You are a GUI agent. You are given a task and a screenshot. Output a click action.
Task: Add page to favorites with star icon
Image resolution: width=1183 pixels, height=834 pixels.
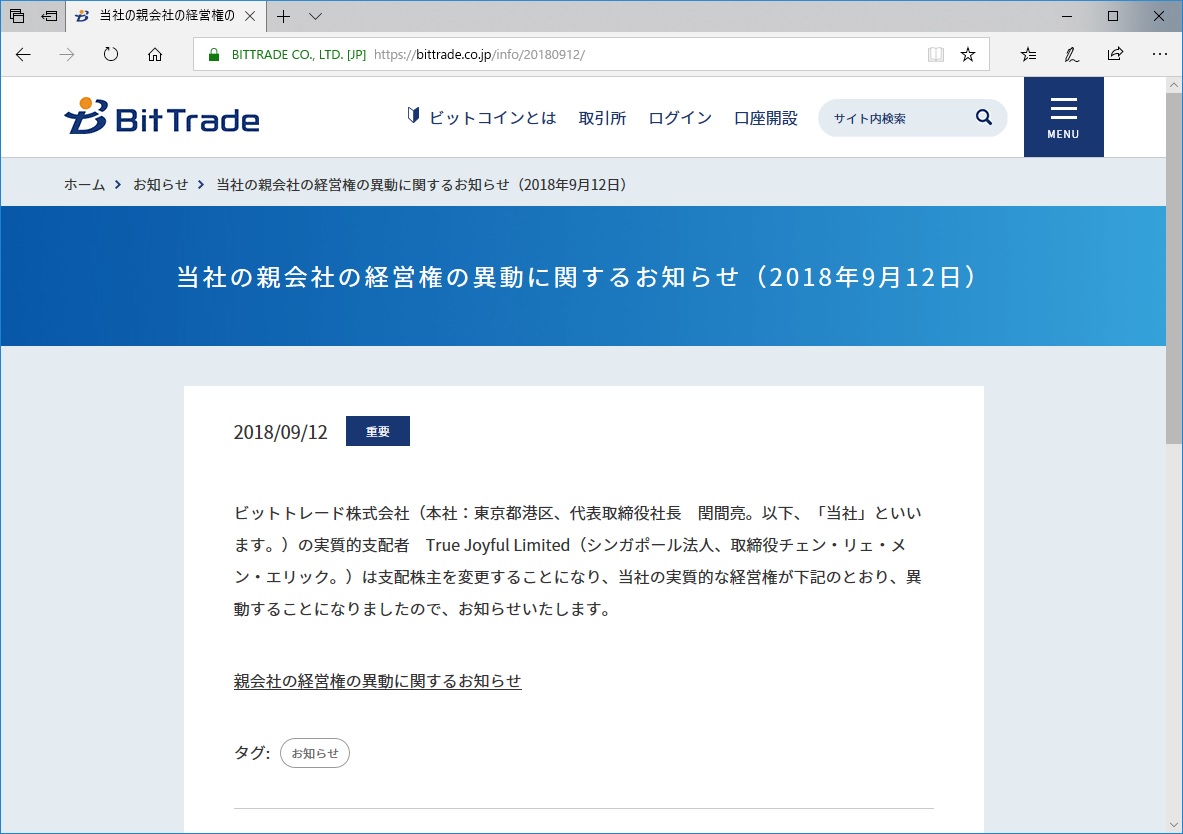(967, 54)
